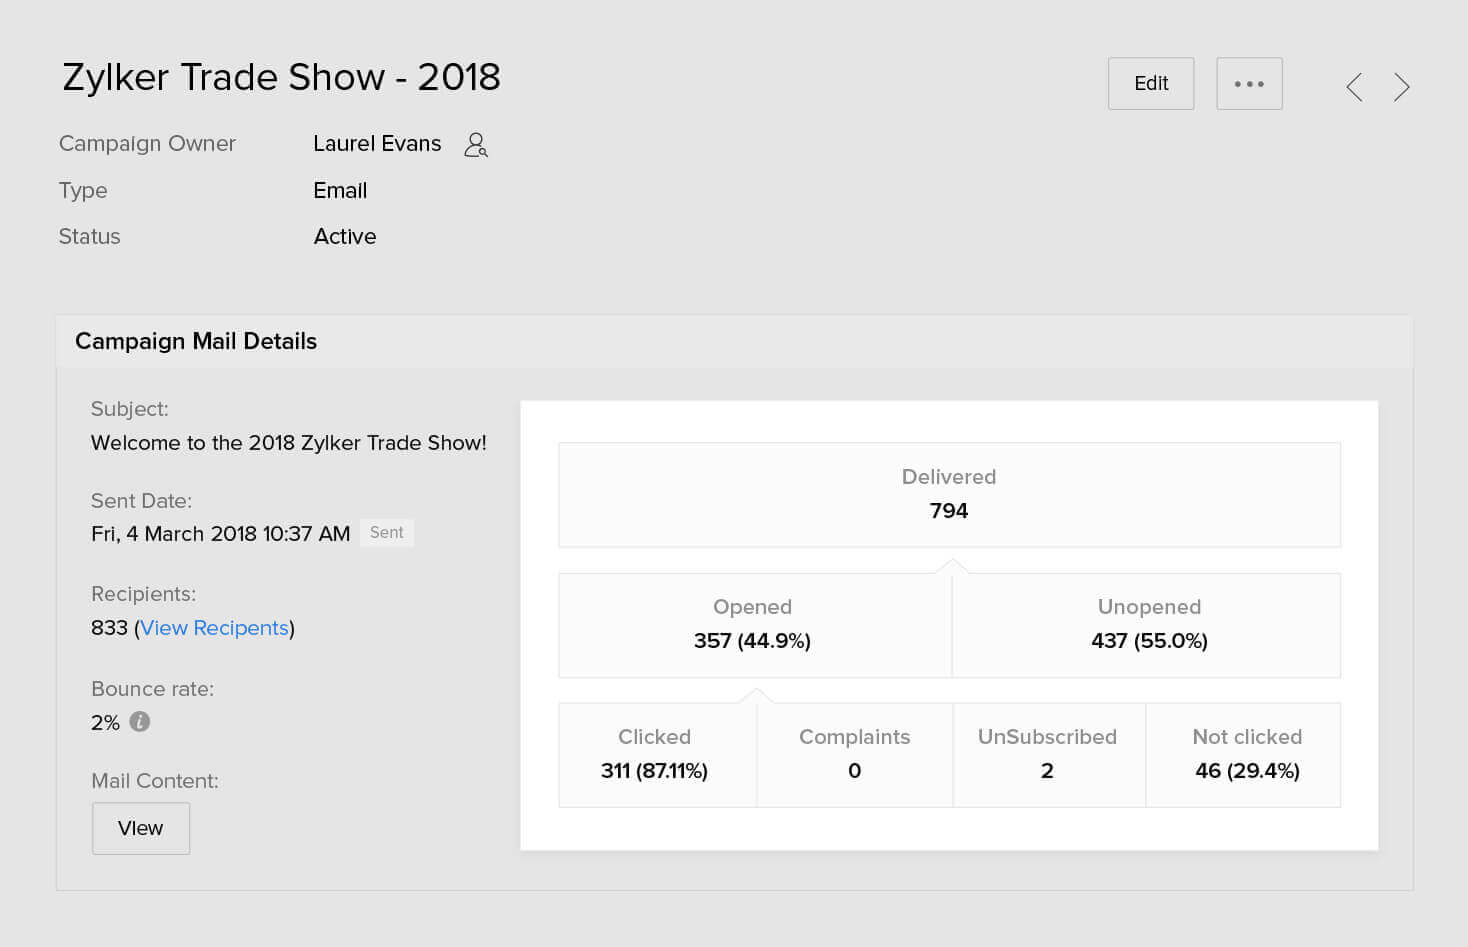Screen dimensions: 1468x947
Task: Select the Complaints stat box
Action: 854,755
